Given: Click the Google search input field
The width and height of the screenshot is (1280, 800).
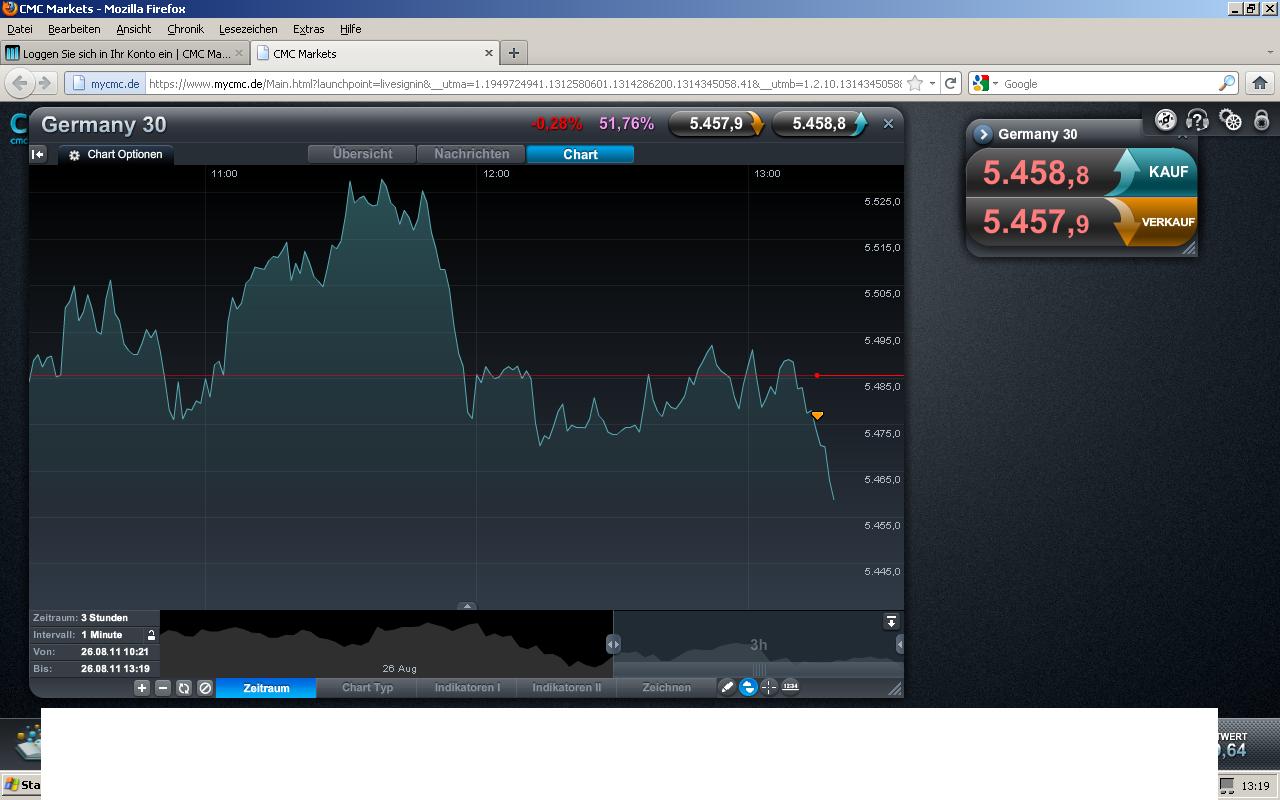Looking at the screenshot, I should pos(1109,84).
